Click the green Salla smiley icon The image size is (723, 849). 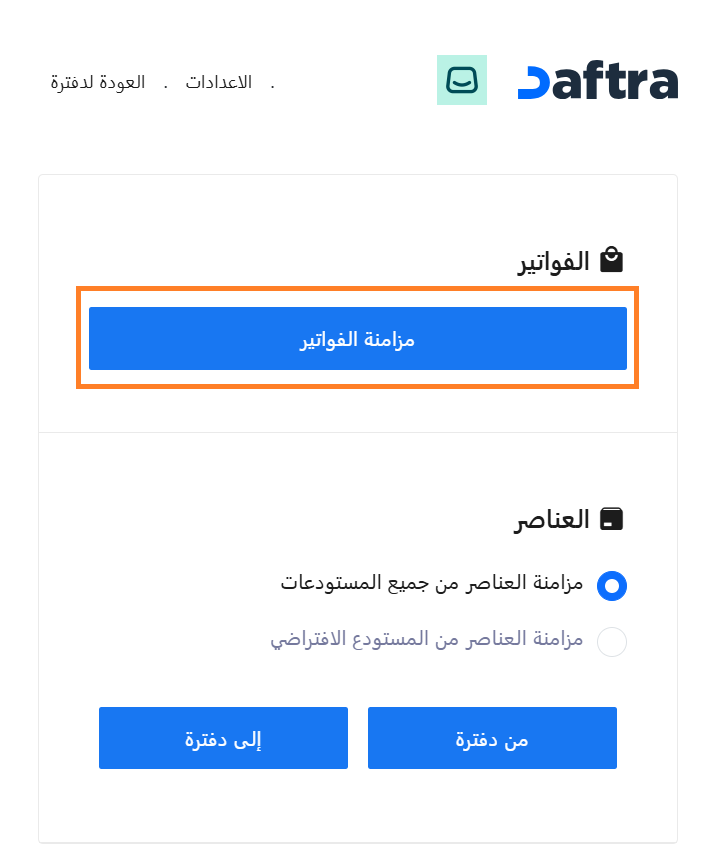pyautogui.click(x=462, y=80)
